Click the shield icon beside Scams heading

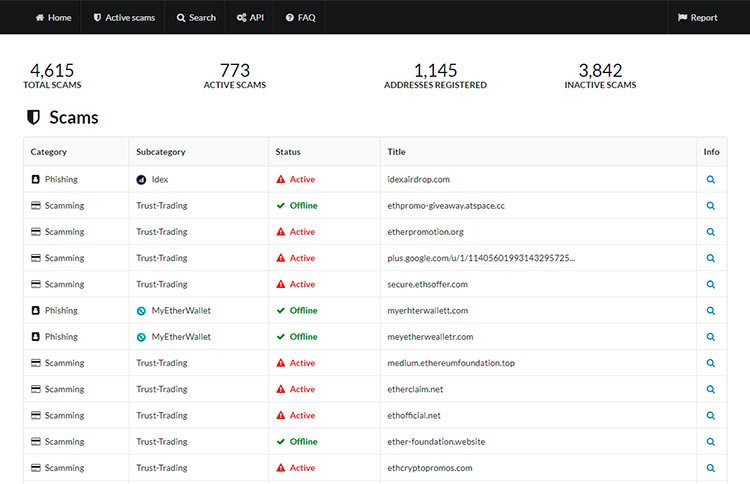33,117
